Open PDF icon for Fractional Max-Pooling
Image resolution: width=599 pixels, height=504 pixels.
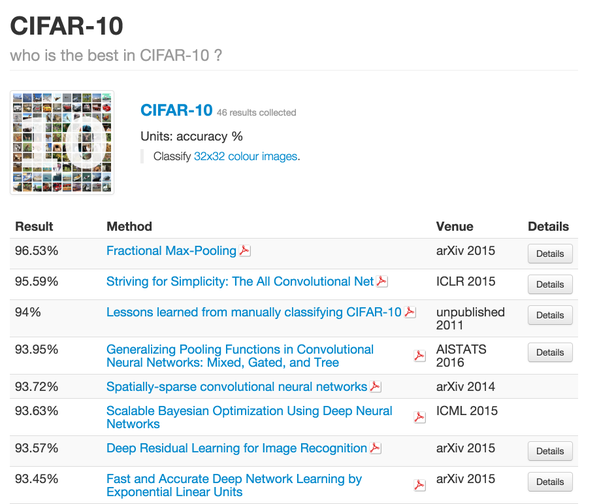point(244,251)
